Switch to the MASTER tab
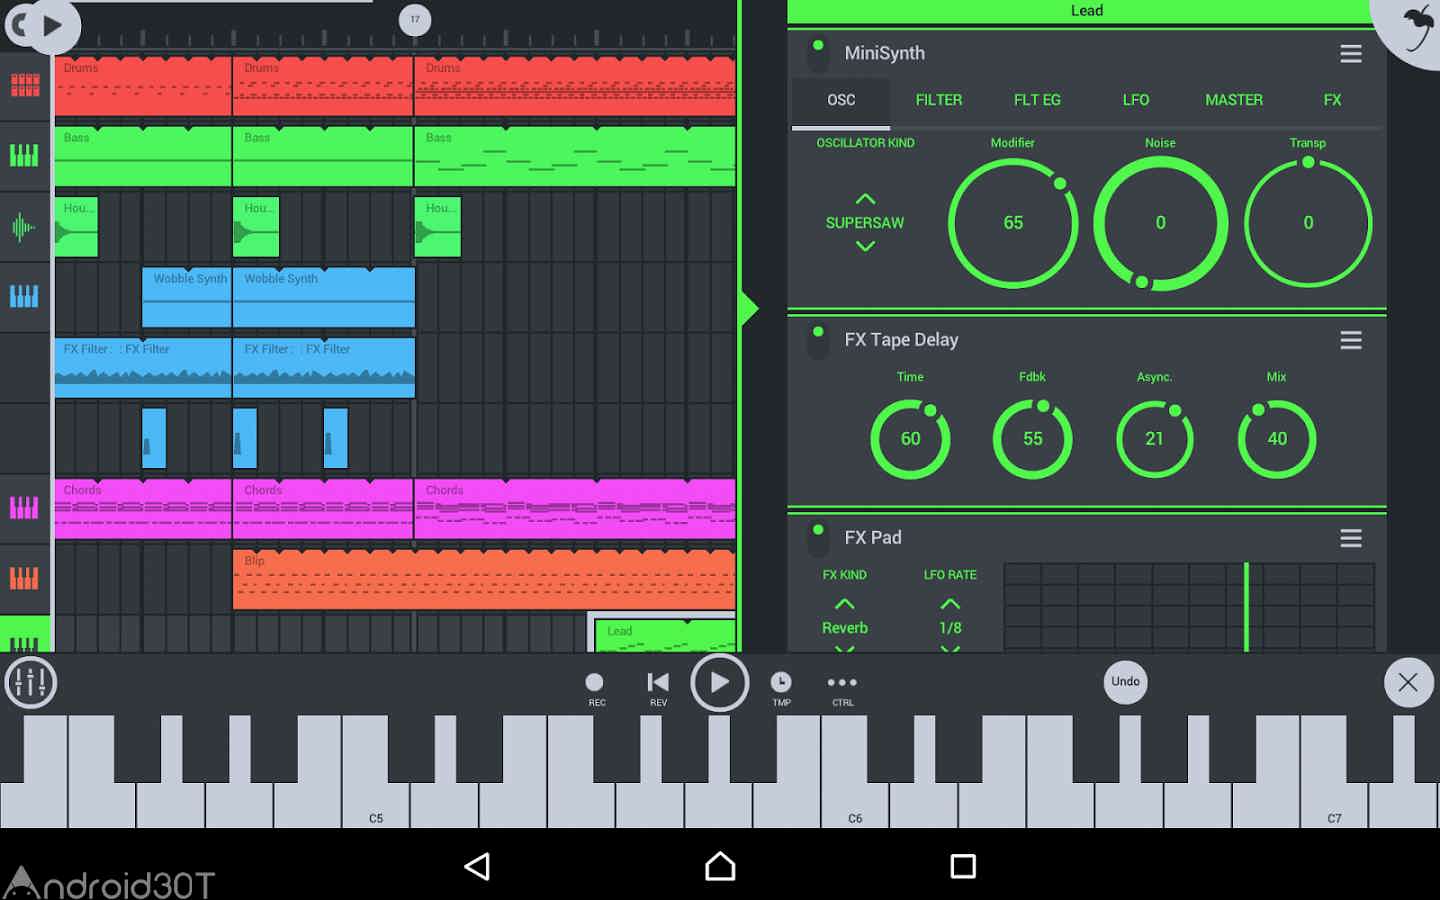 (1234, 100)
